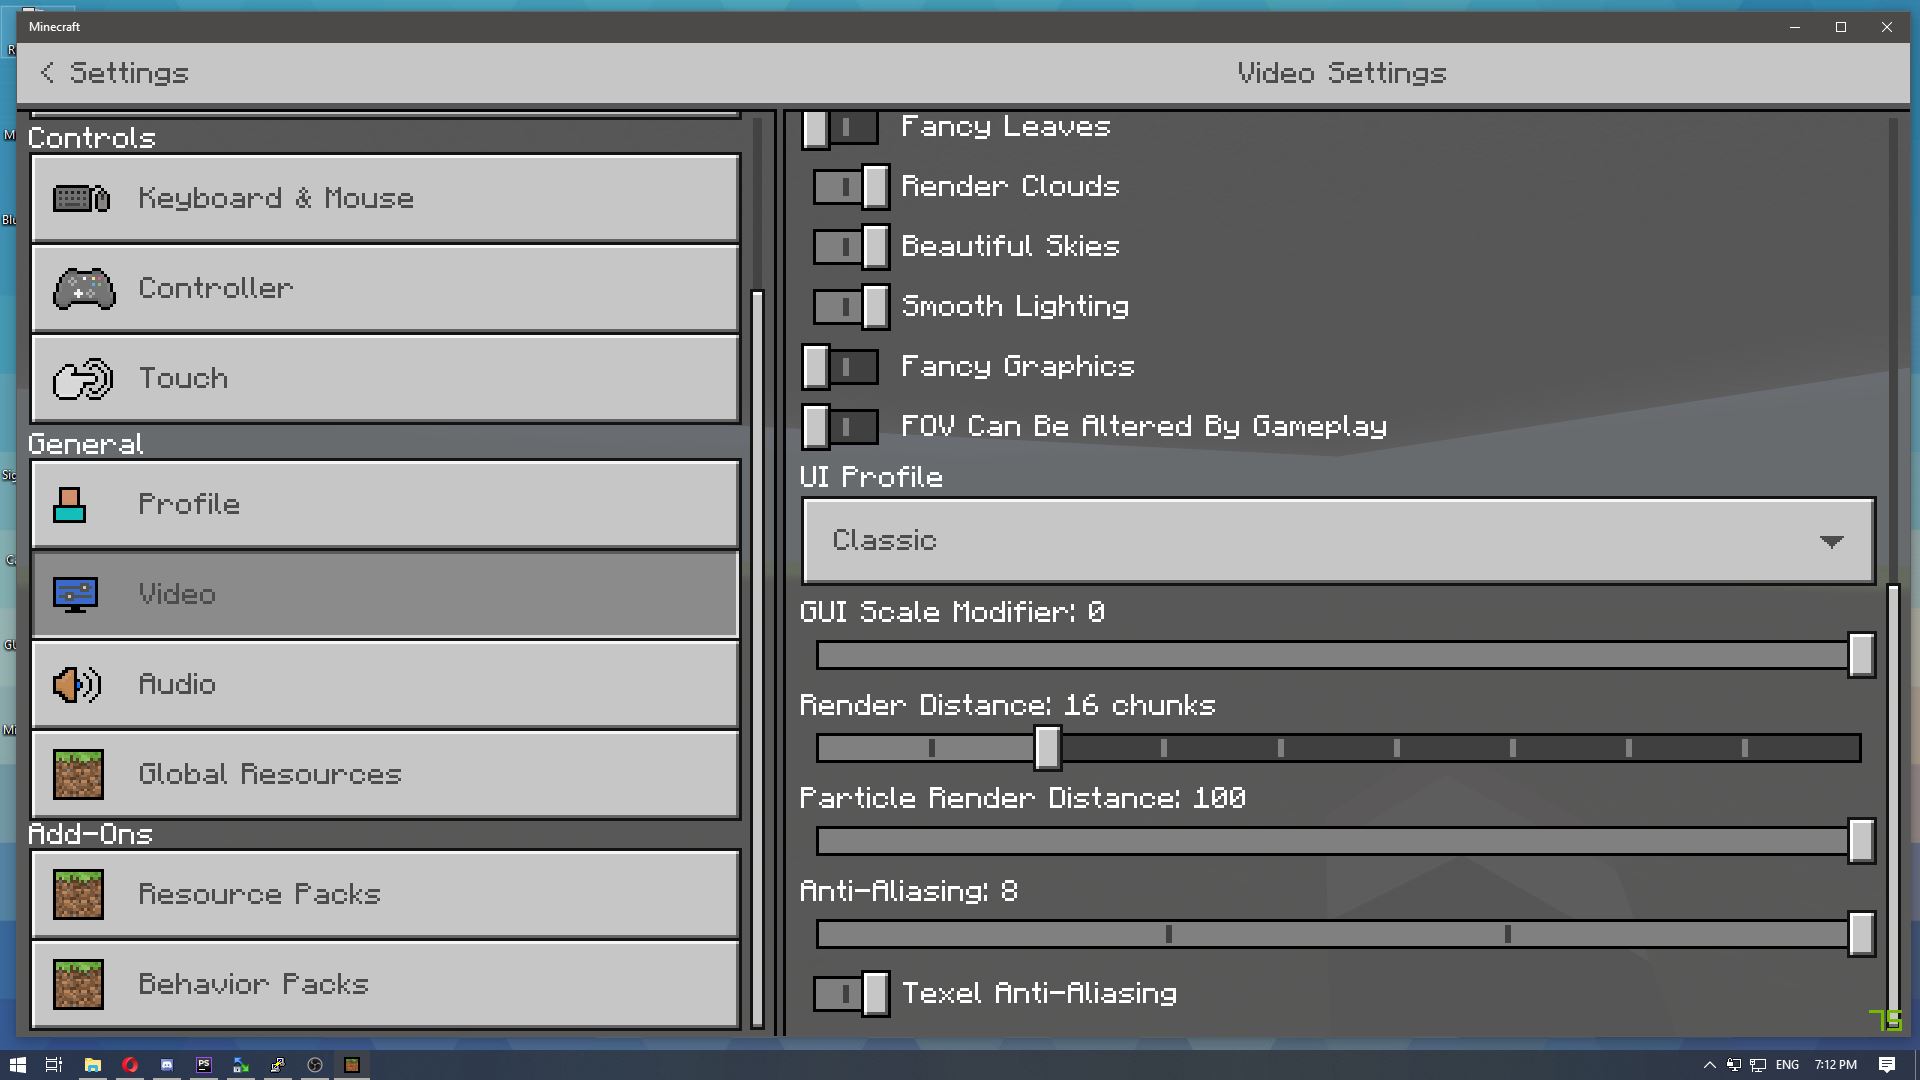Open the UI Profile Classic dropdown
The image size is (1920, 1080).
pos(1337,541)
